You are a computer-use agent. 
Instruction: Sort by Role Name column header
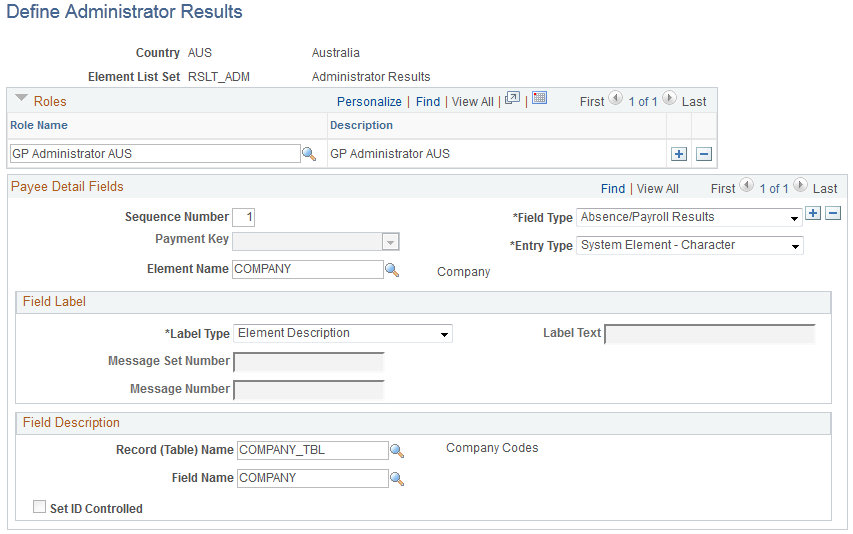click(x=39, y=125)
